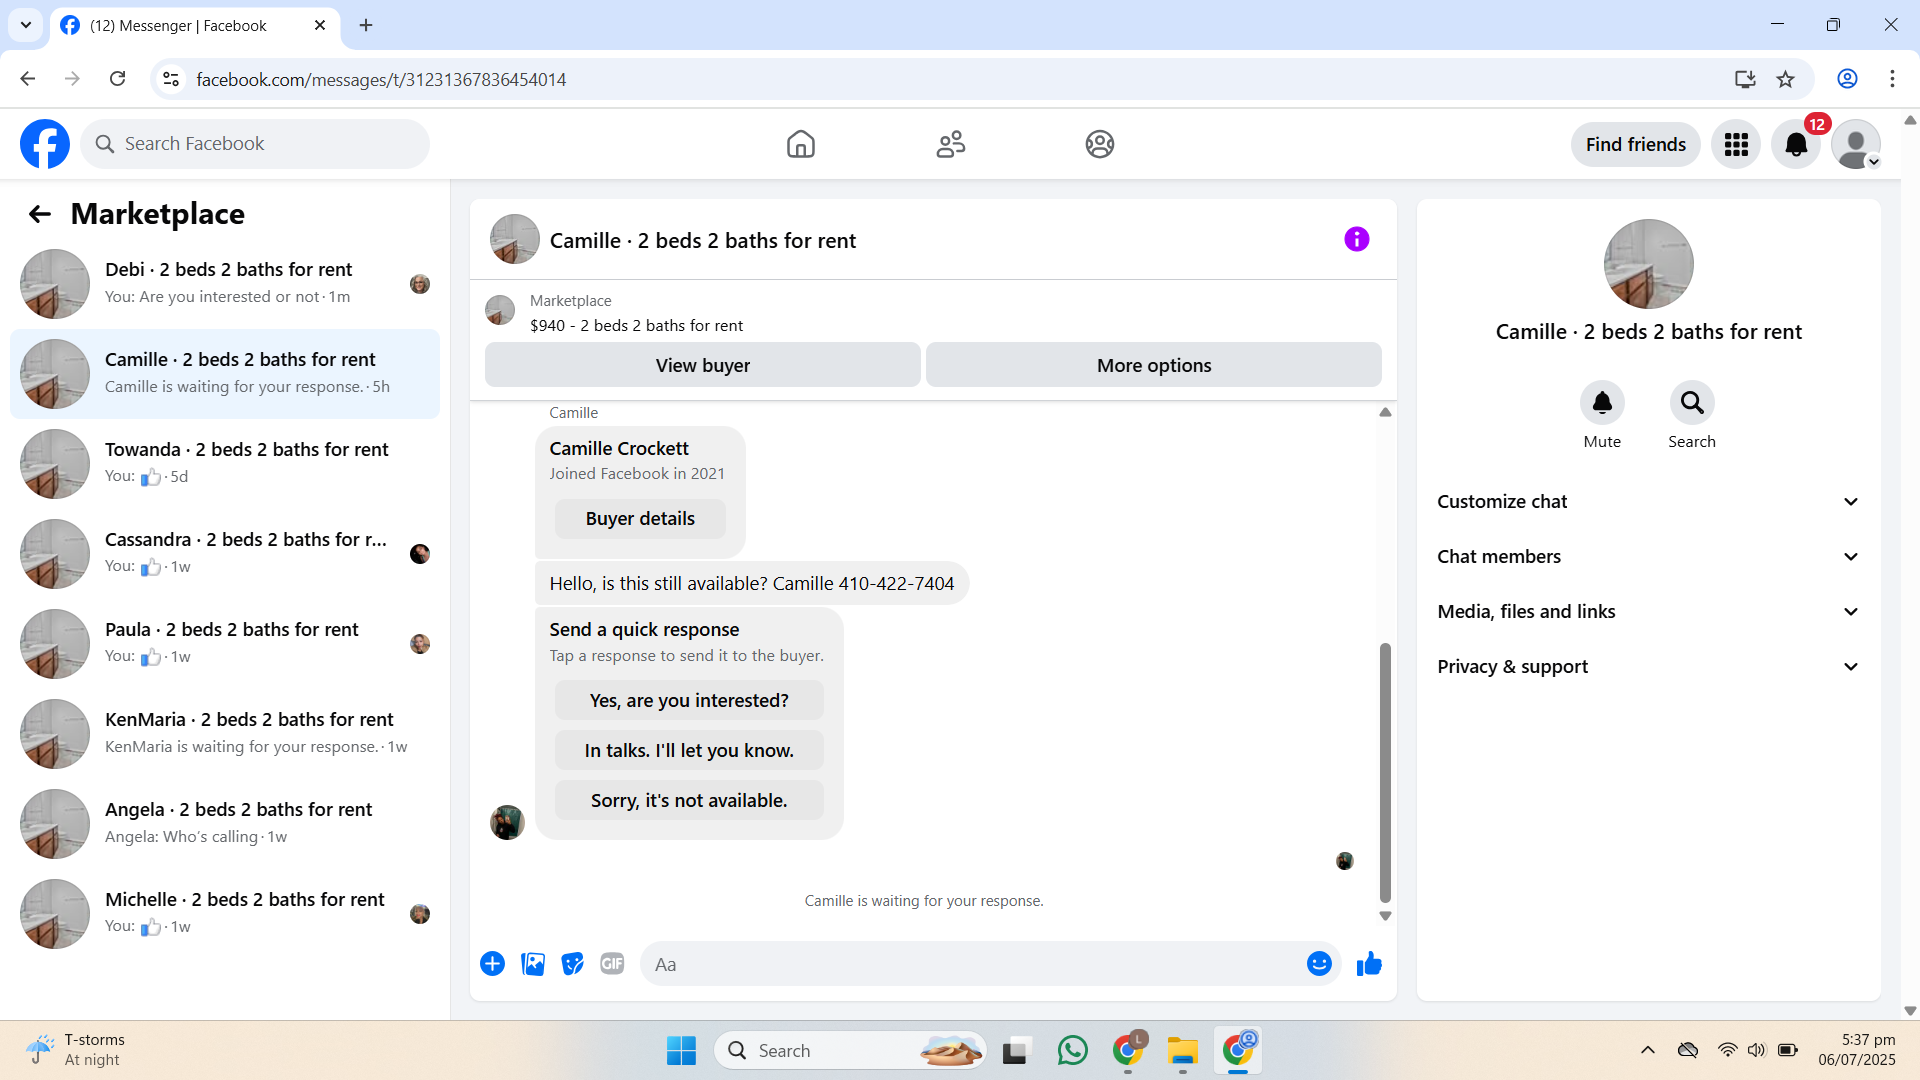
Task: Click the large listing photo in right panel
Action: tap(1648, 264)
